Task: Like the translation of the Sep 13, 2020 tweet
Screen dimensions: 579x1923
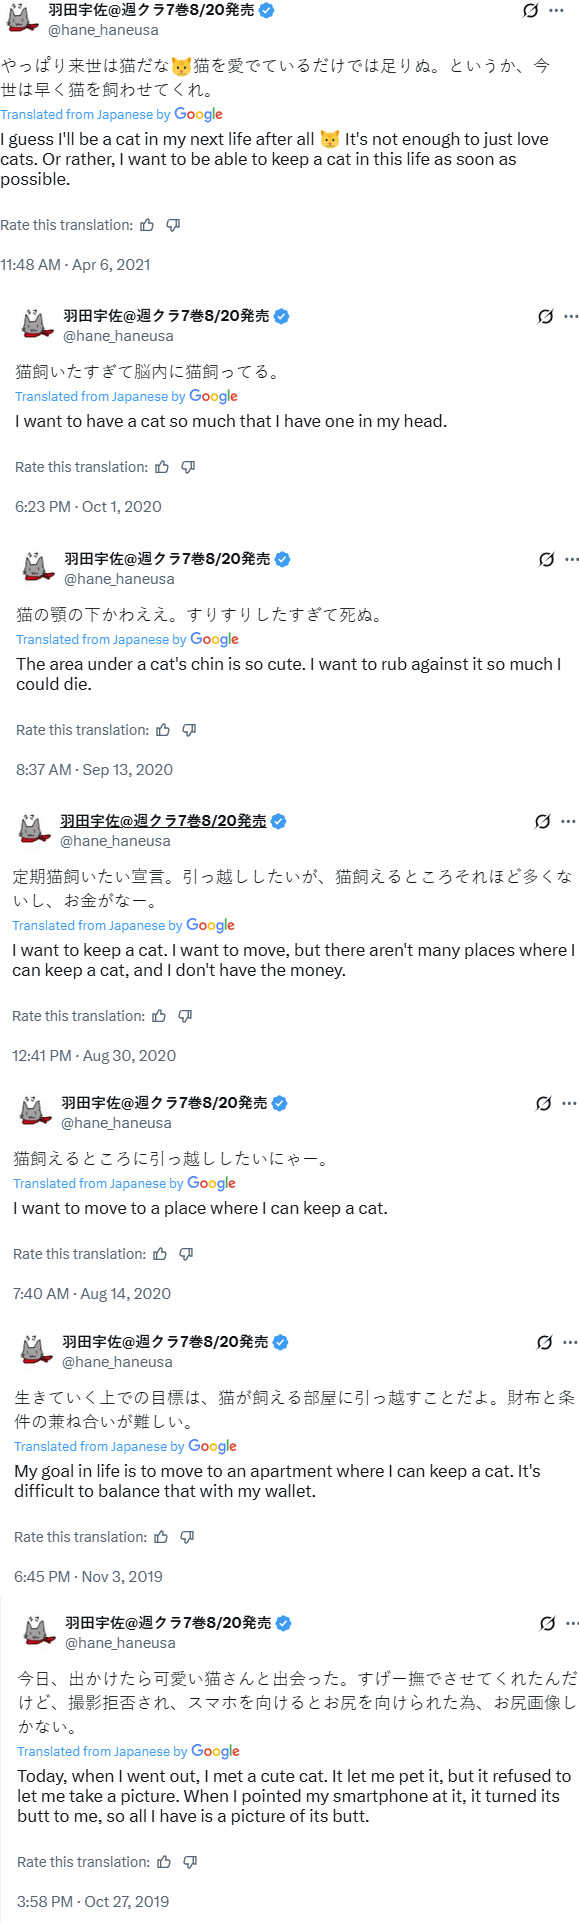Action: (x=163, y=730)
